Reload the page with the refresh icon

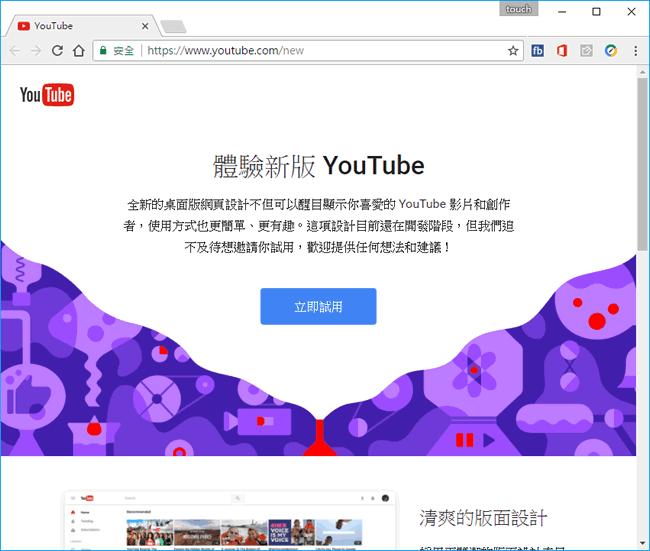point(57,50)
